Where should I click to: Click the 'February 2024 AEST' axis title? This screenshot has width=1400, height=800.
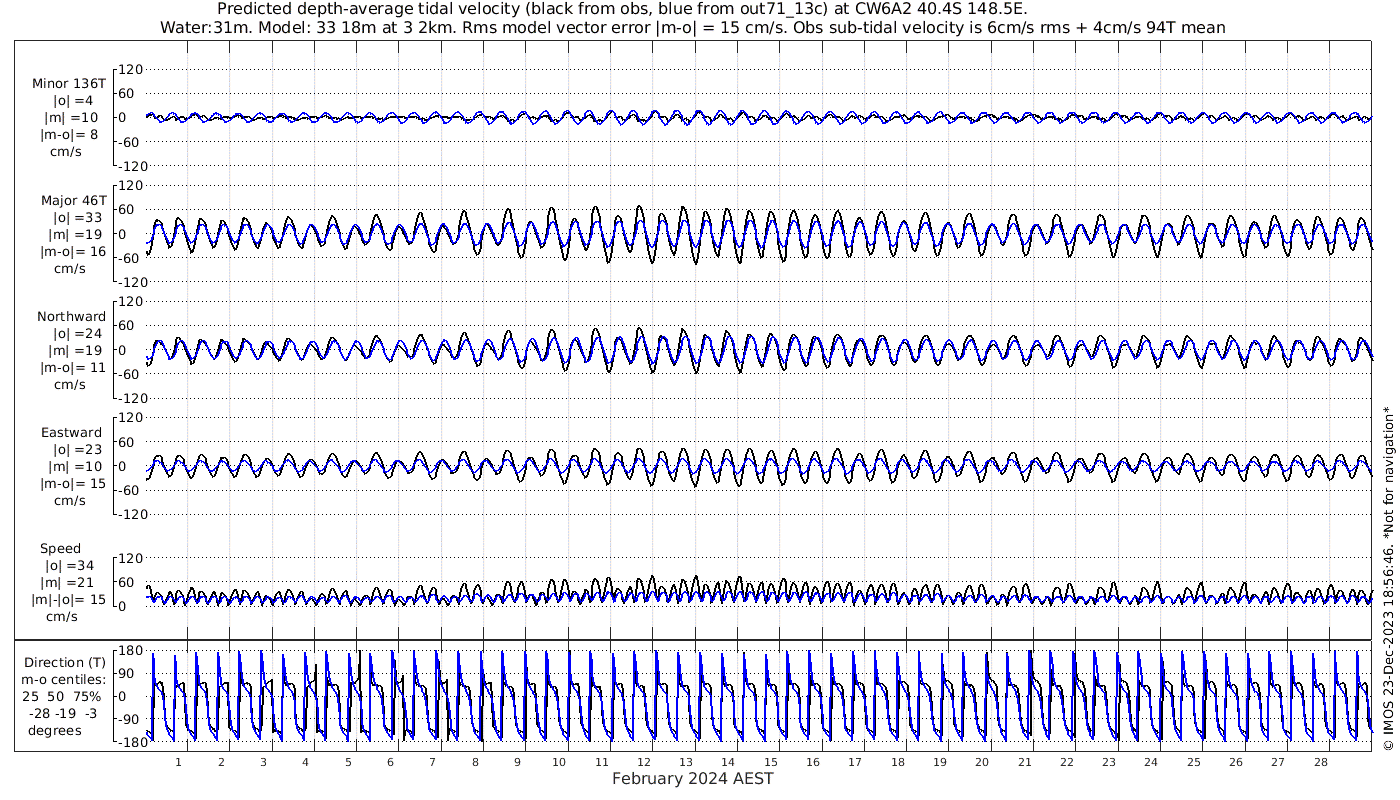click(692, 779)
